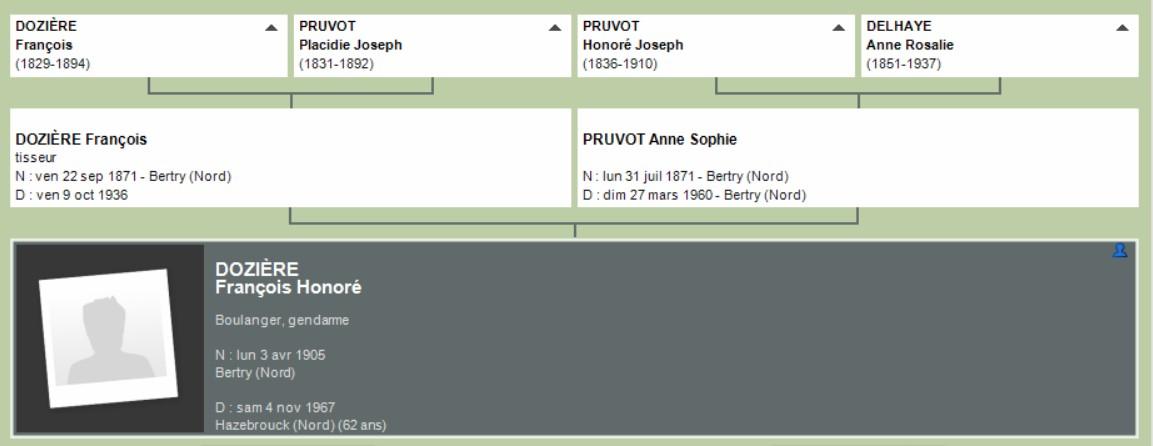Screen dimensions: 1153x446
Task: Expand ancestors above PRUVOT Honoré Joseph
Action: [838, 28]
